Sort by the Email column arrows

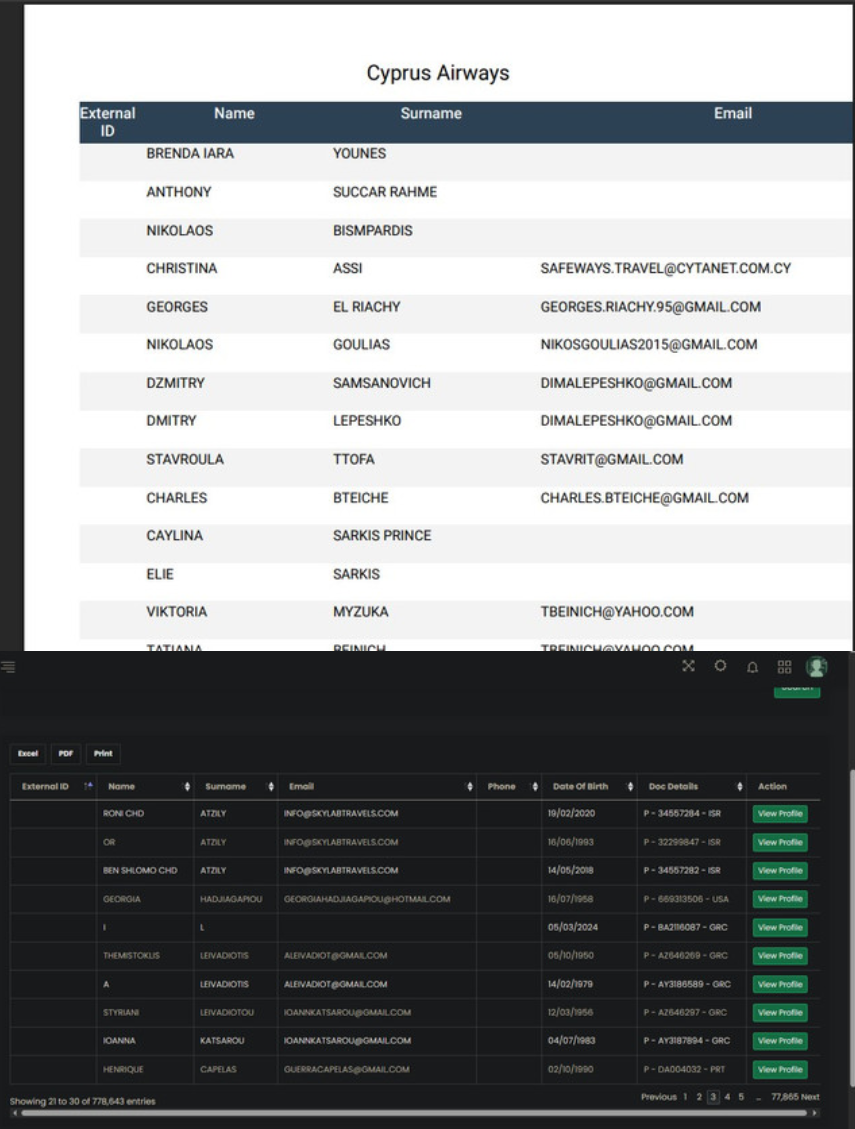click(x=470, y=786)
